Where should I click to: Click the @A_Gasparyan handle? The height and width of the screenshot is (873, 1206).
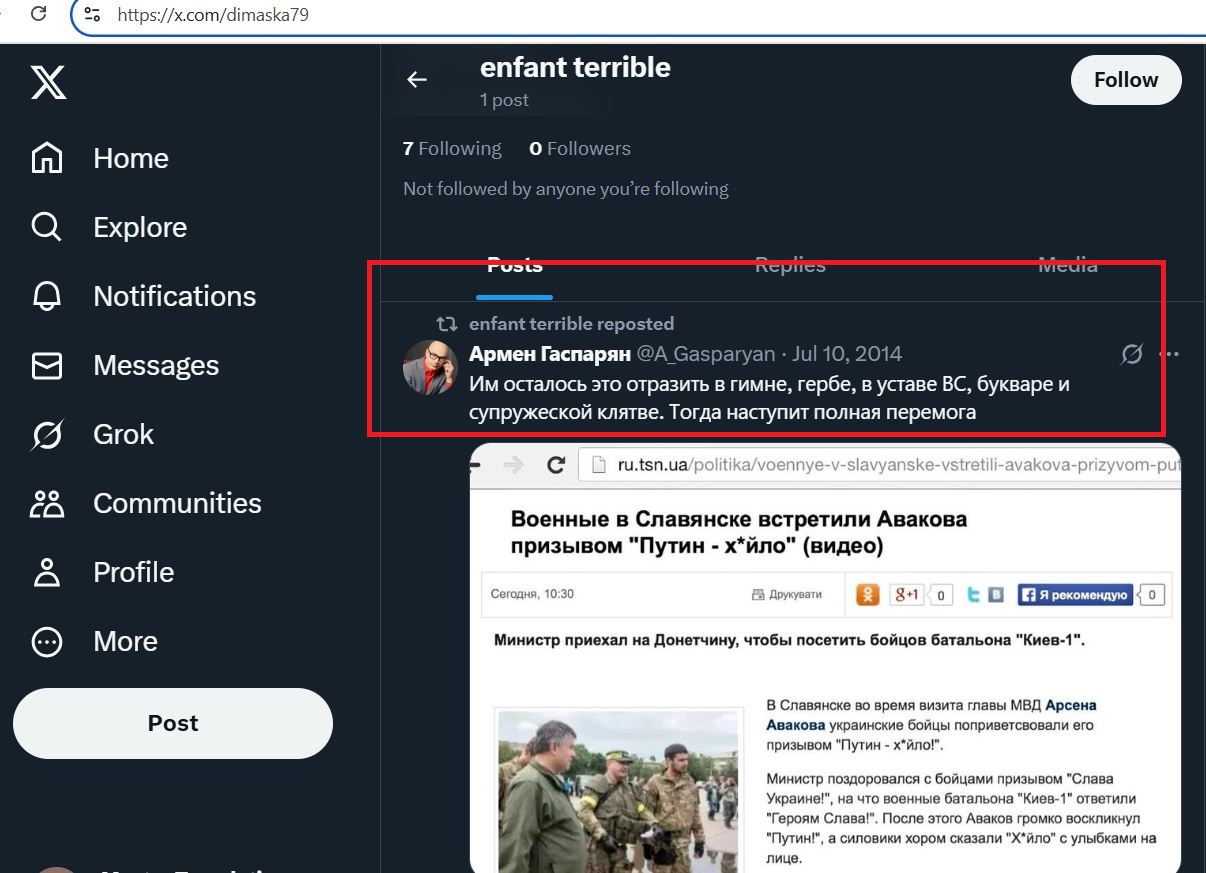[706, 354]
